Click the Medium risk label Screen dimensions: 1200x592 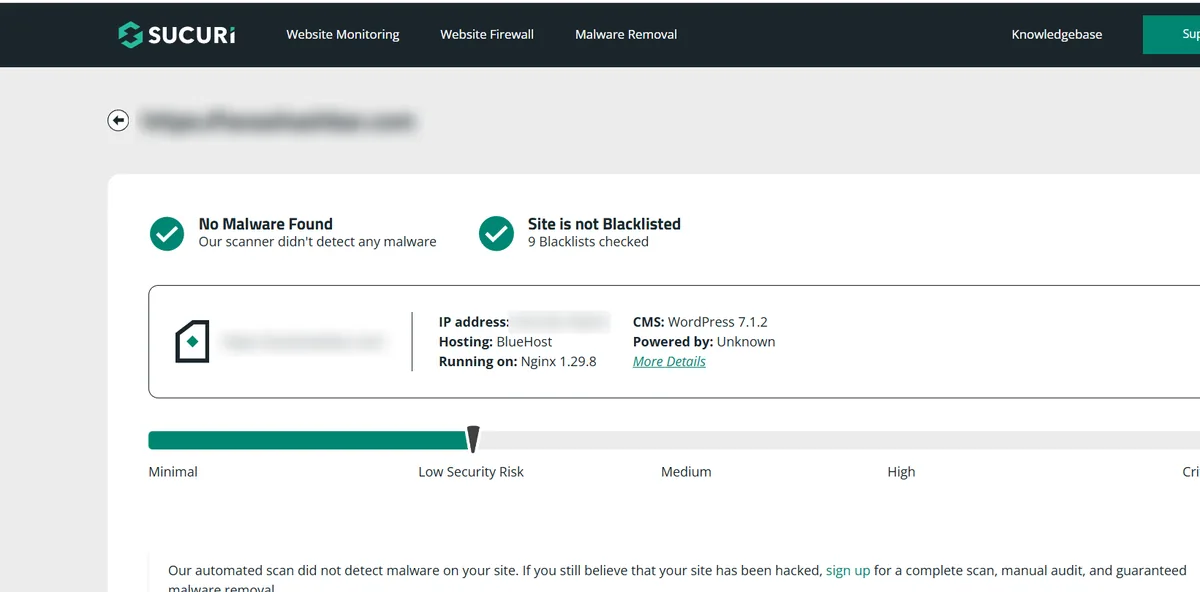(x=686, y=471)
